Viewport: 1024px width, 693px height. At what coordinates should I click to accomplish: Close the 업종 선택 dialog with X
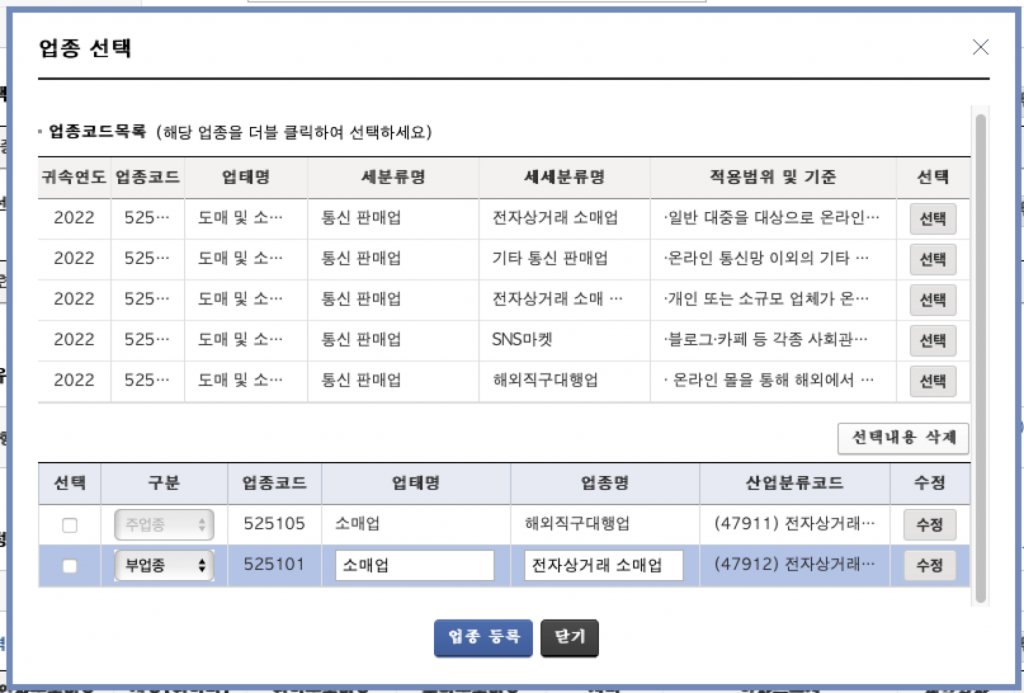tap(980, 47)
